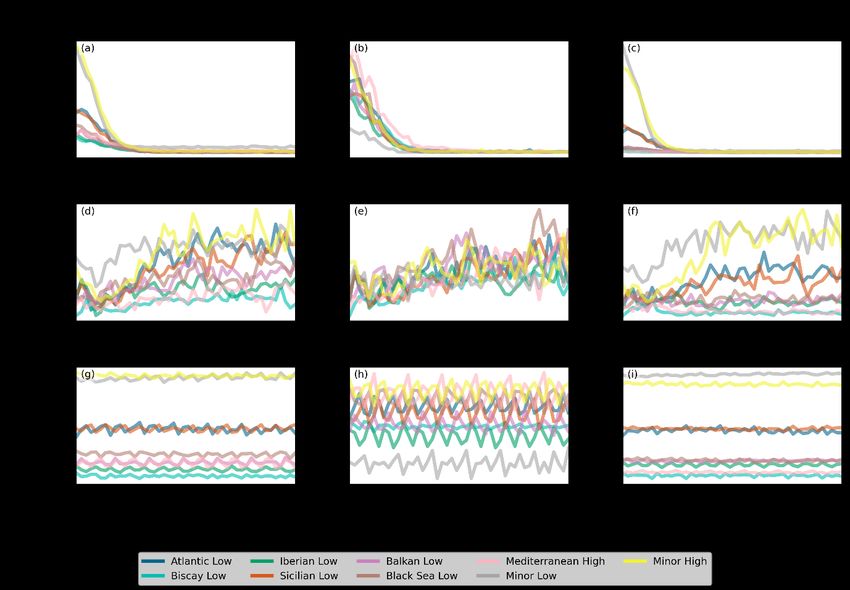Click the "(f)" panel label
Image resolution: width=850 pixels, height=590 pixels.
633,211
